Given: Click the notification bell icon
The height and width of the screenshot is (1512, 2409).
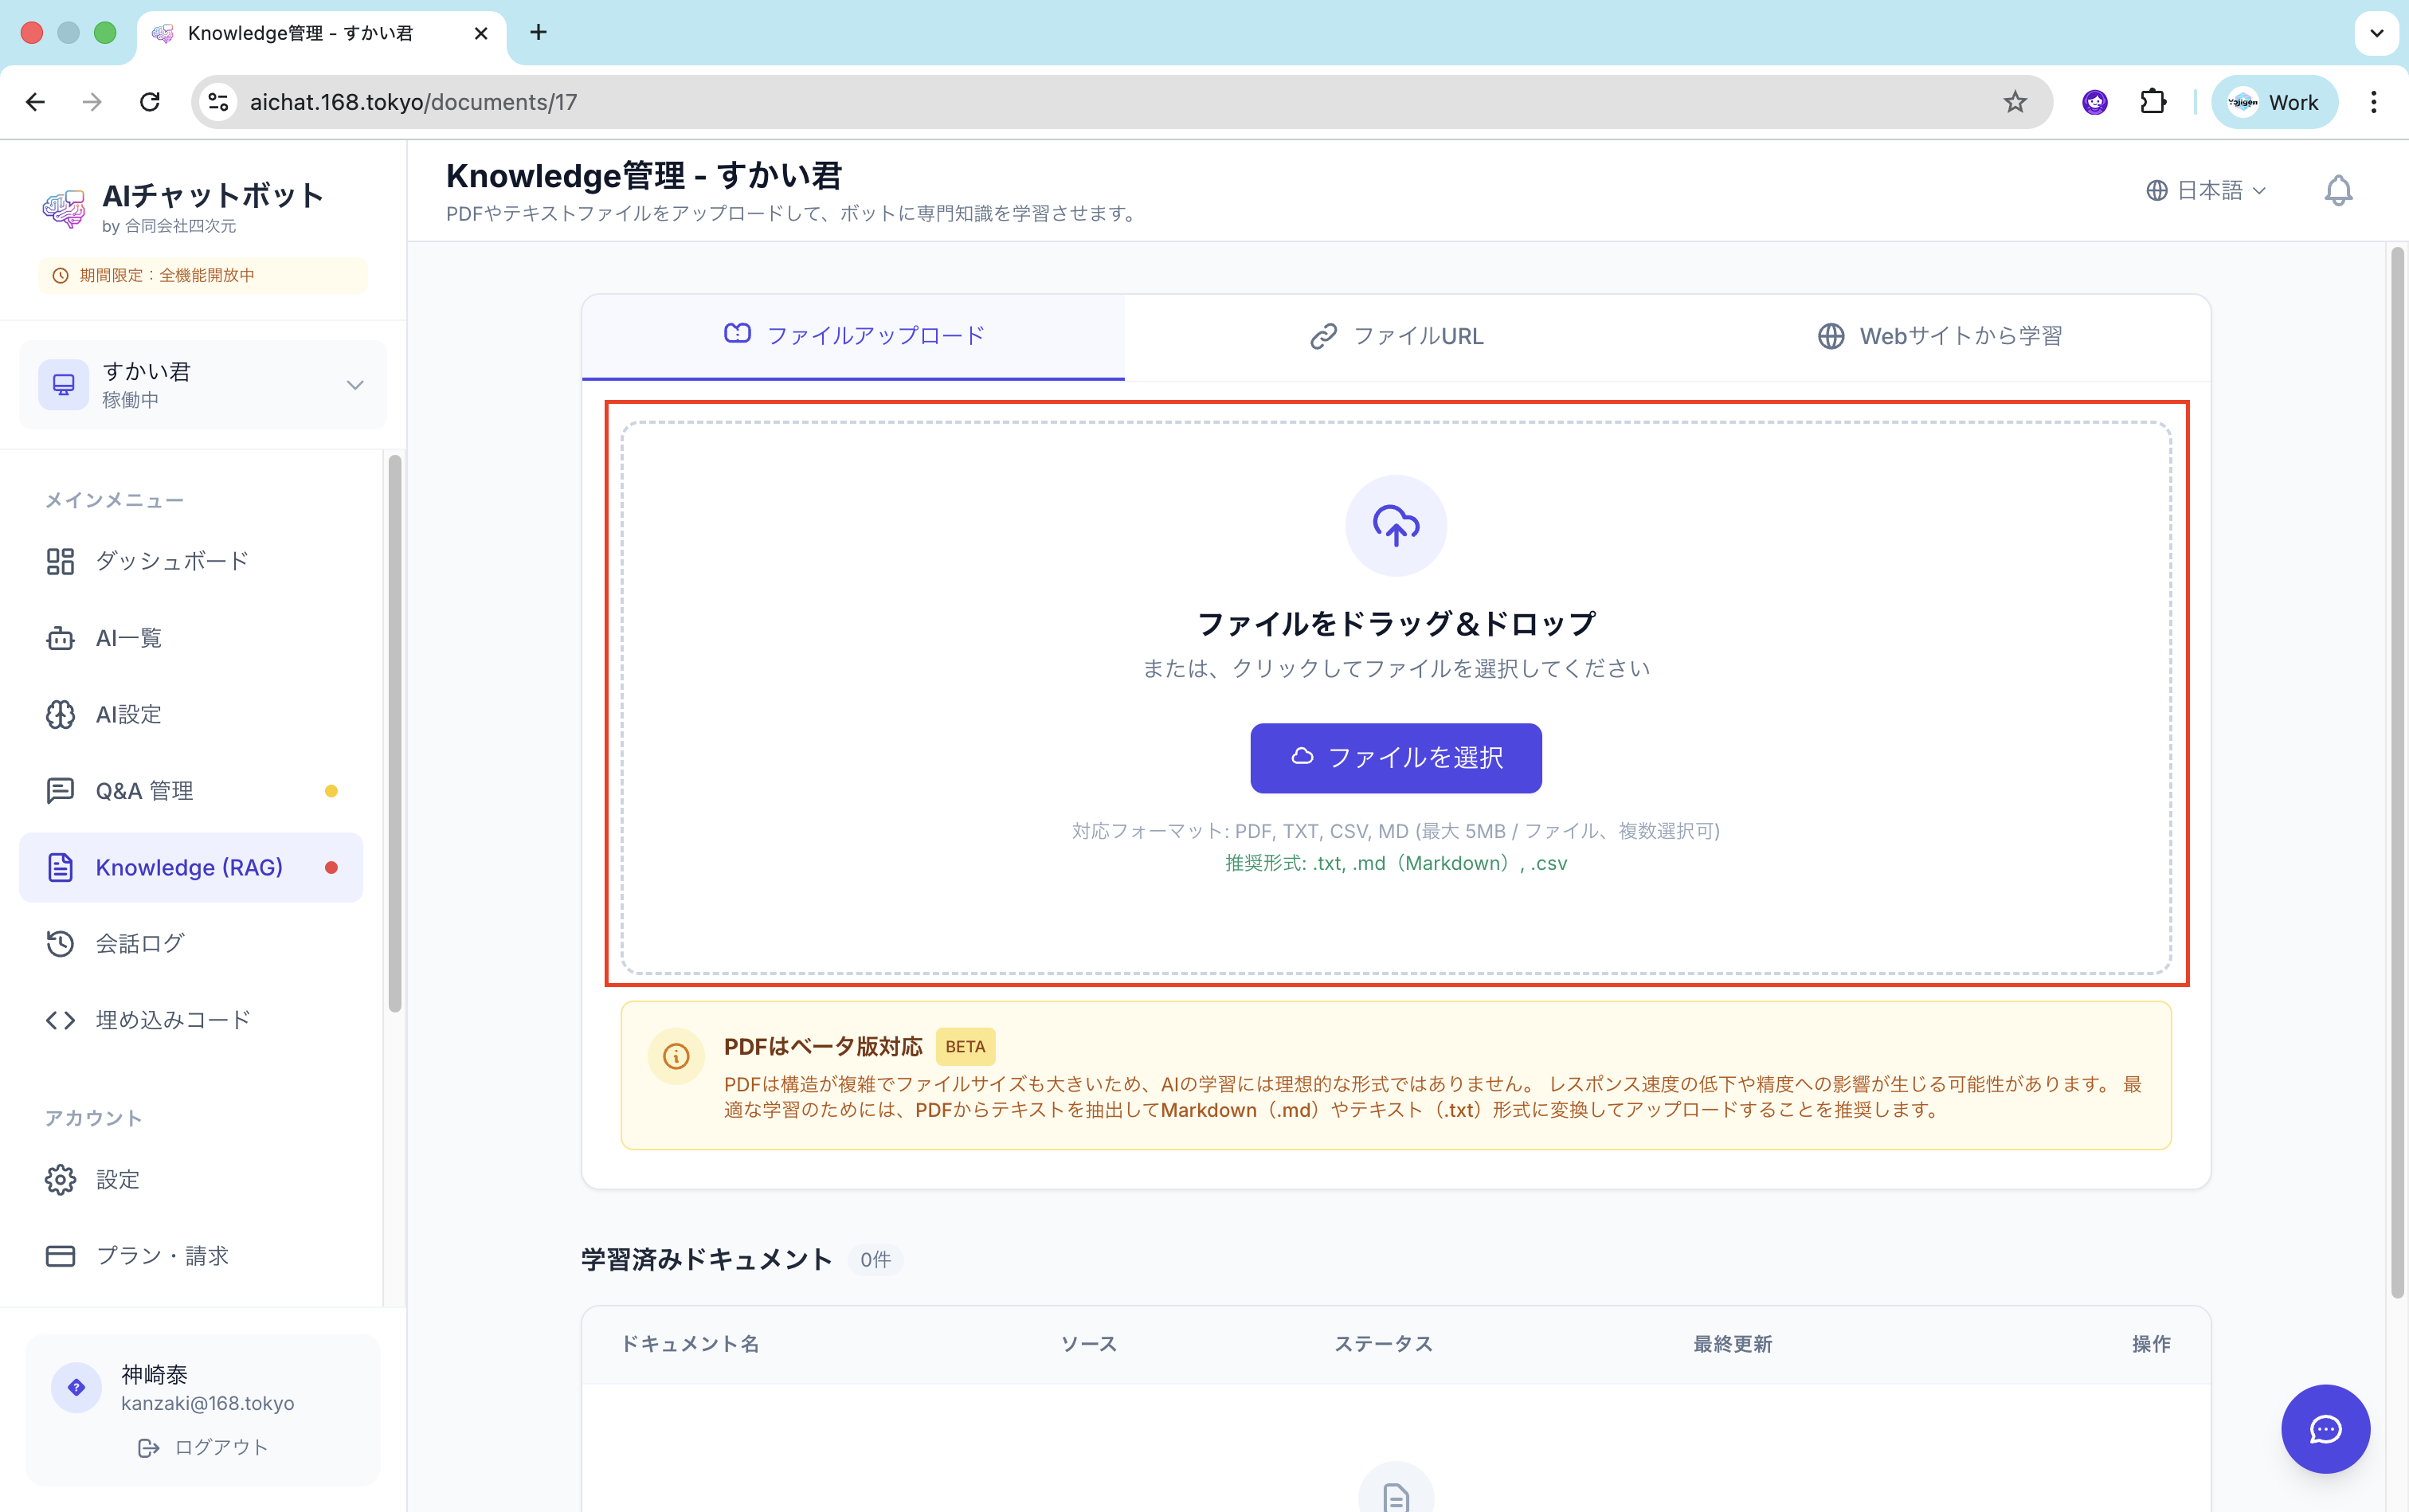Looking at the screenshot, I should point(2337,190).
